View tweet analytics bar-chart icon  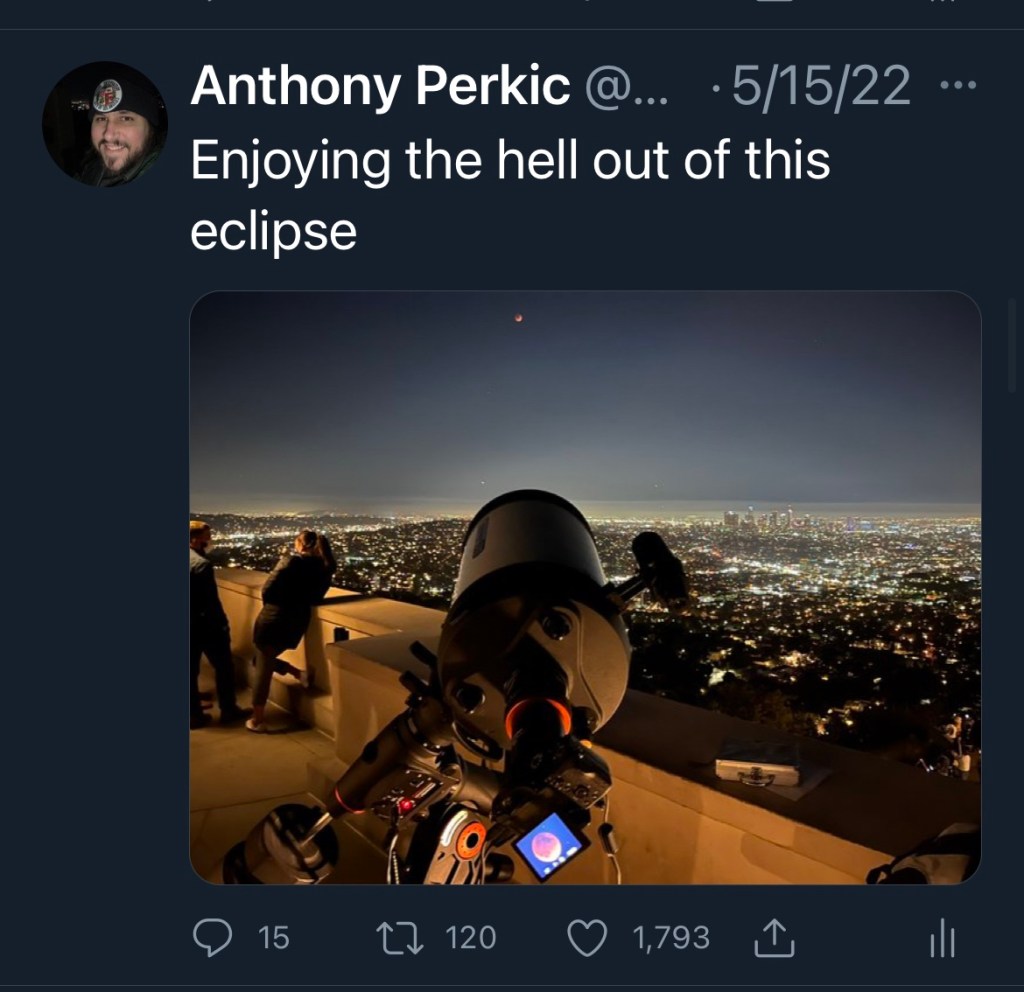click(942, 938)
